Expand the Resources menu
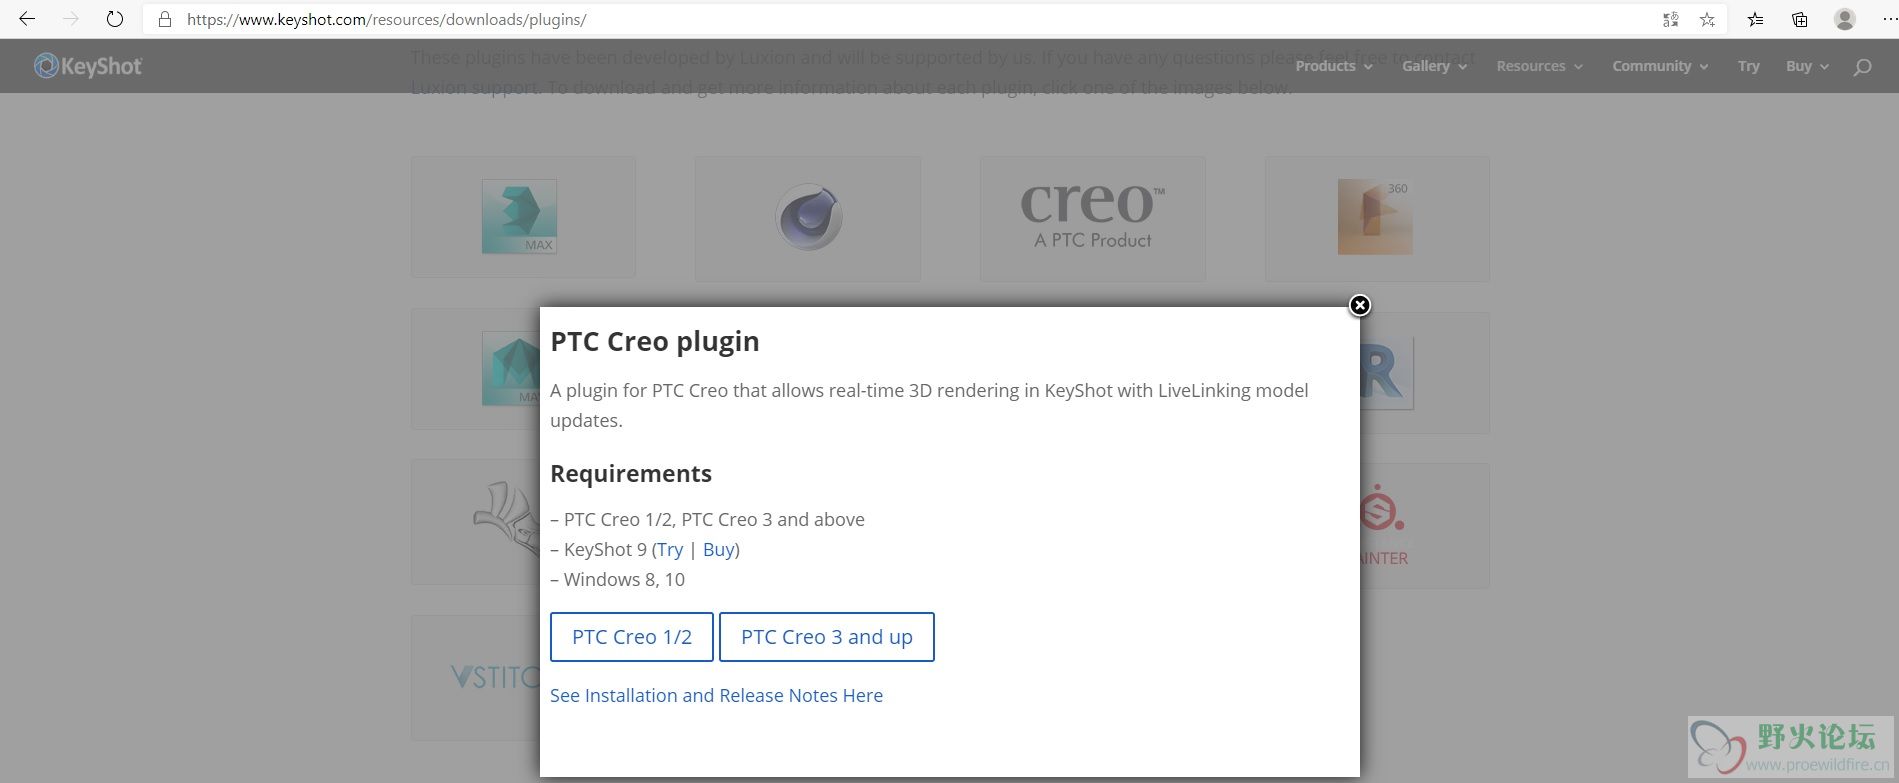The height and width of the screenshot is (783, 1899). coord(1539,66)
